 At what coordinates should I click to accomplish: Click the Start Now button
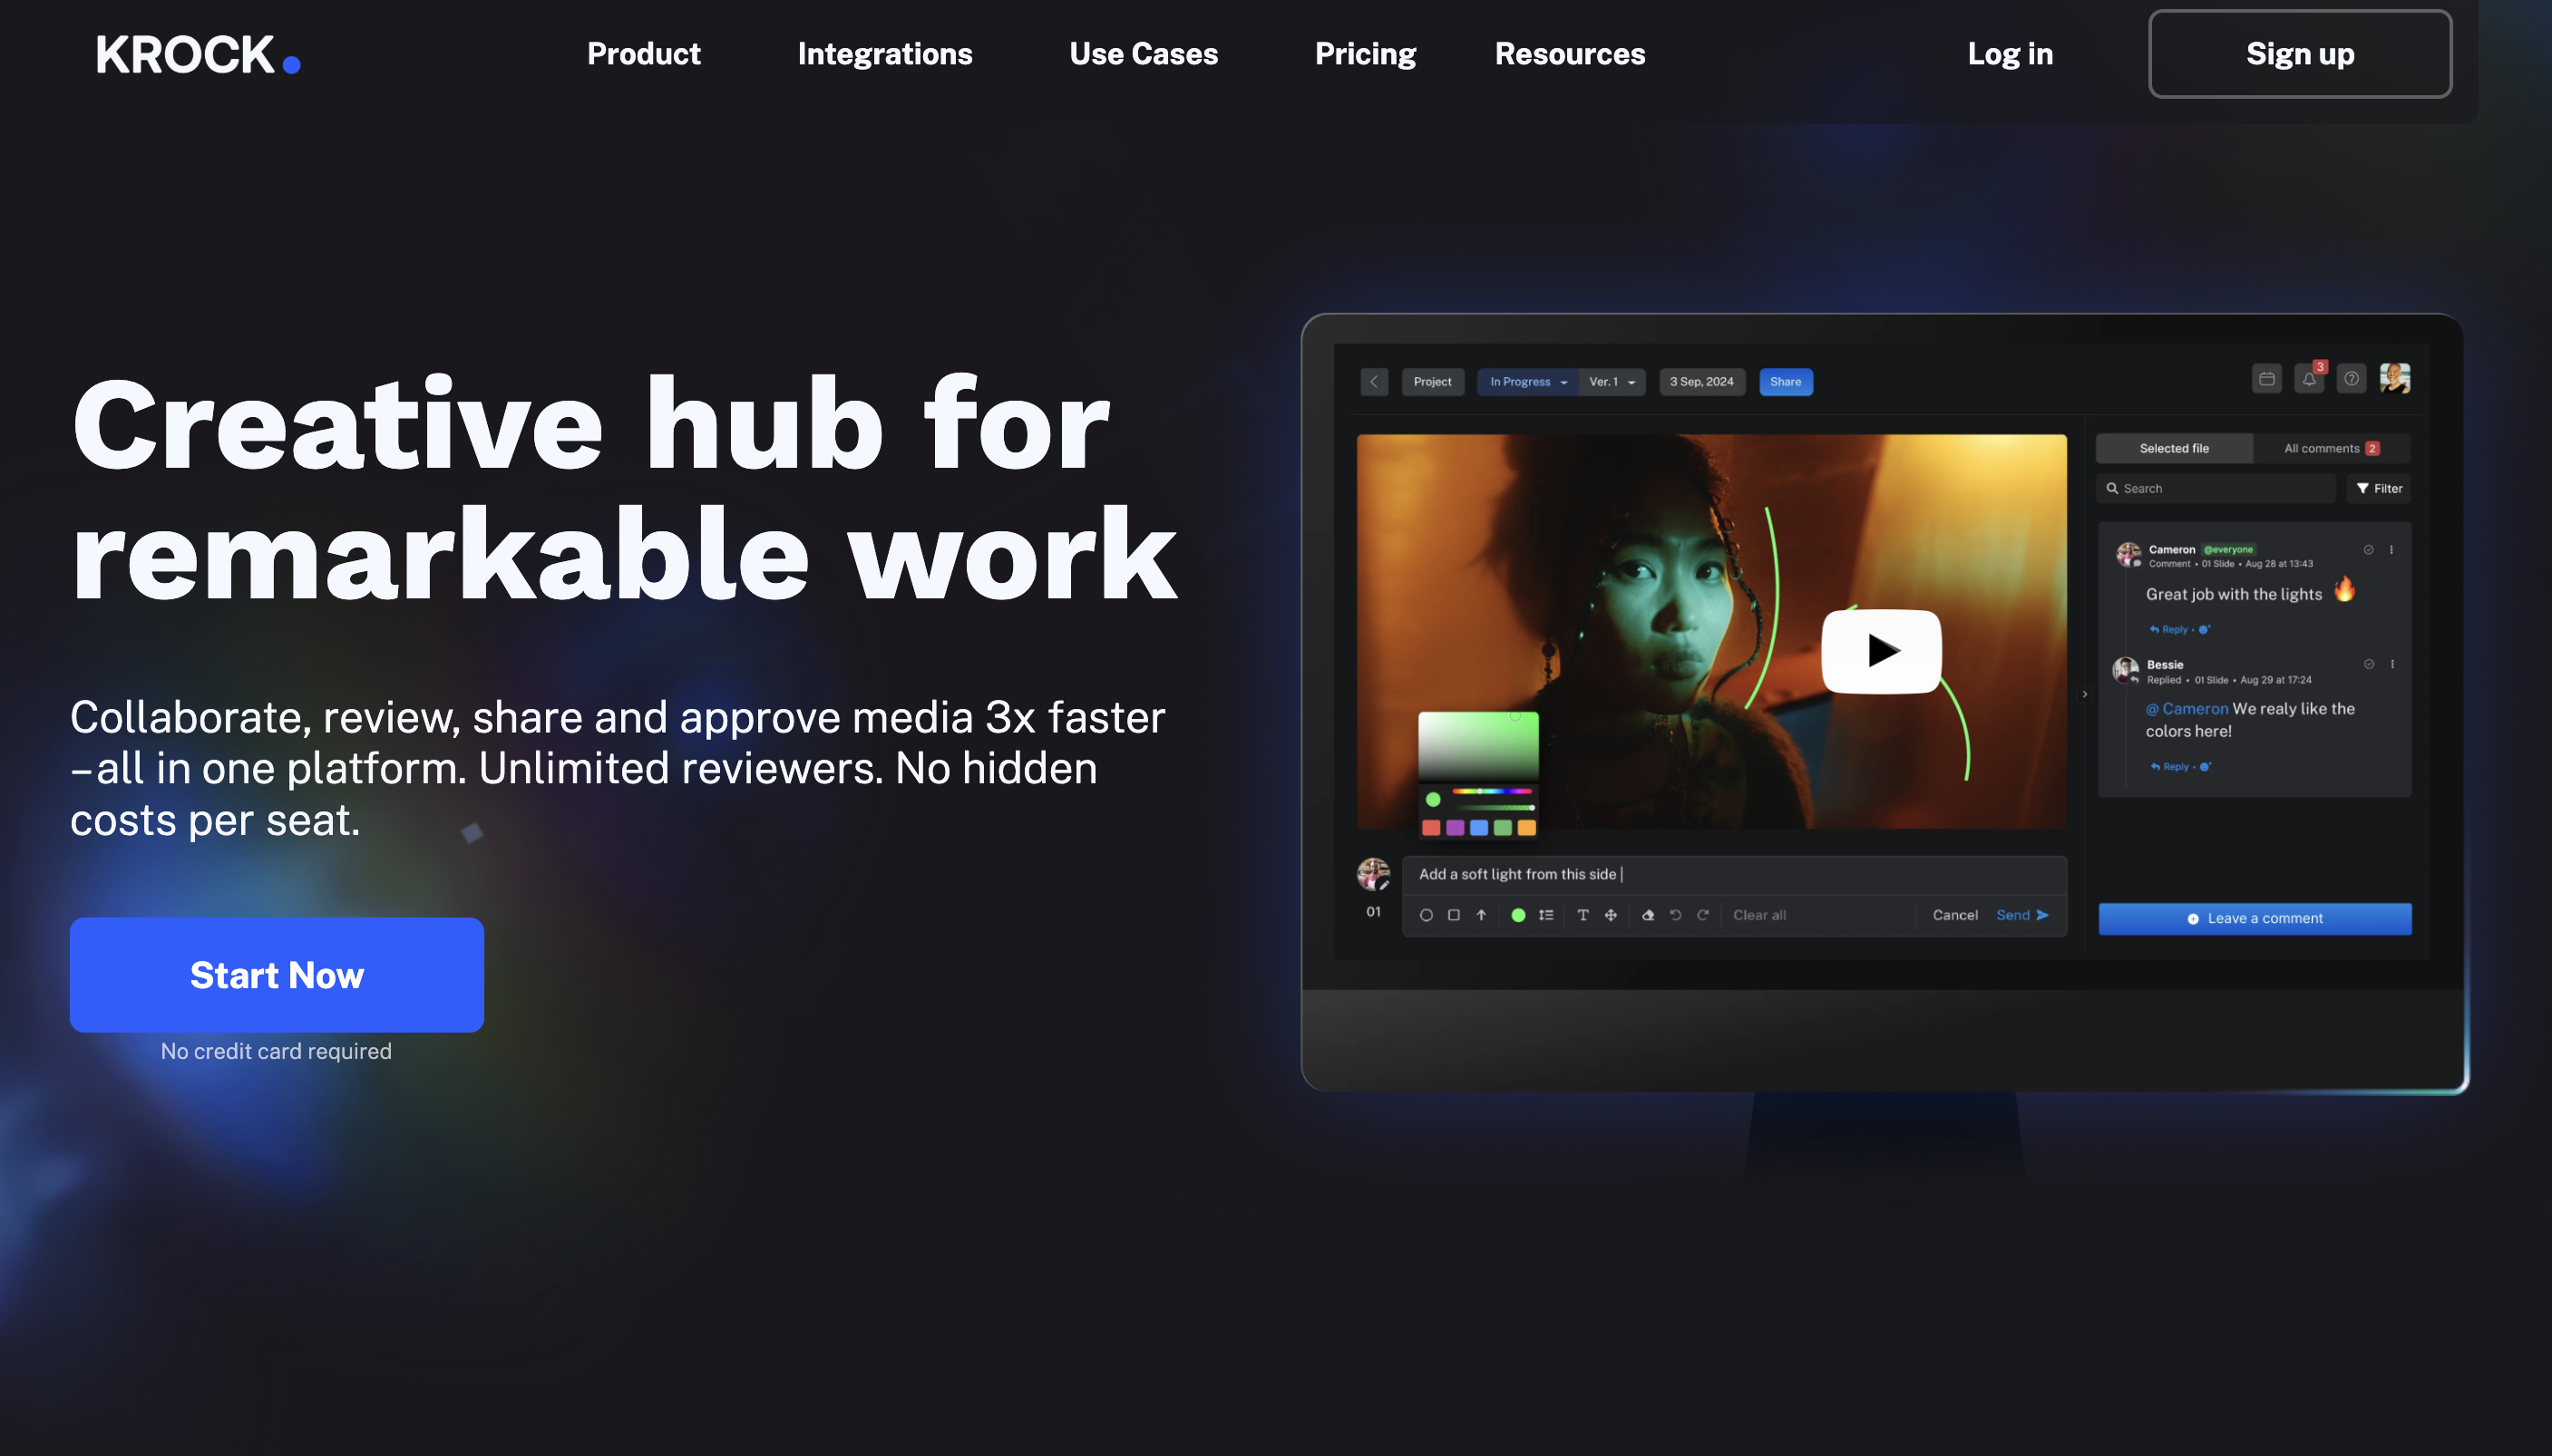(276, 975)
